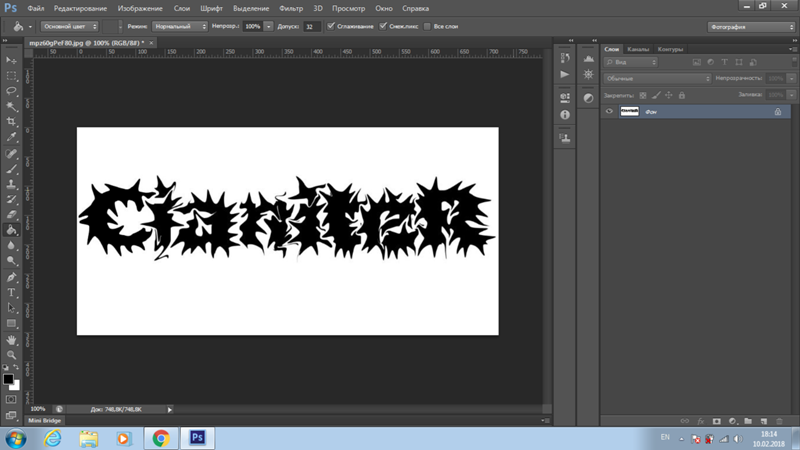Screen dimensions: 800x450
Task: Open the Фотография workspace dropdown
Action: (751, 27)
